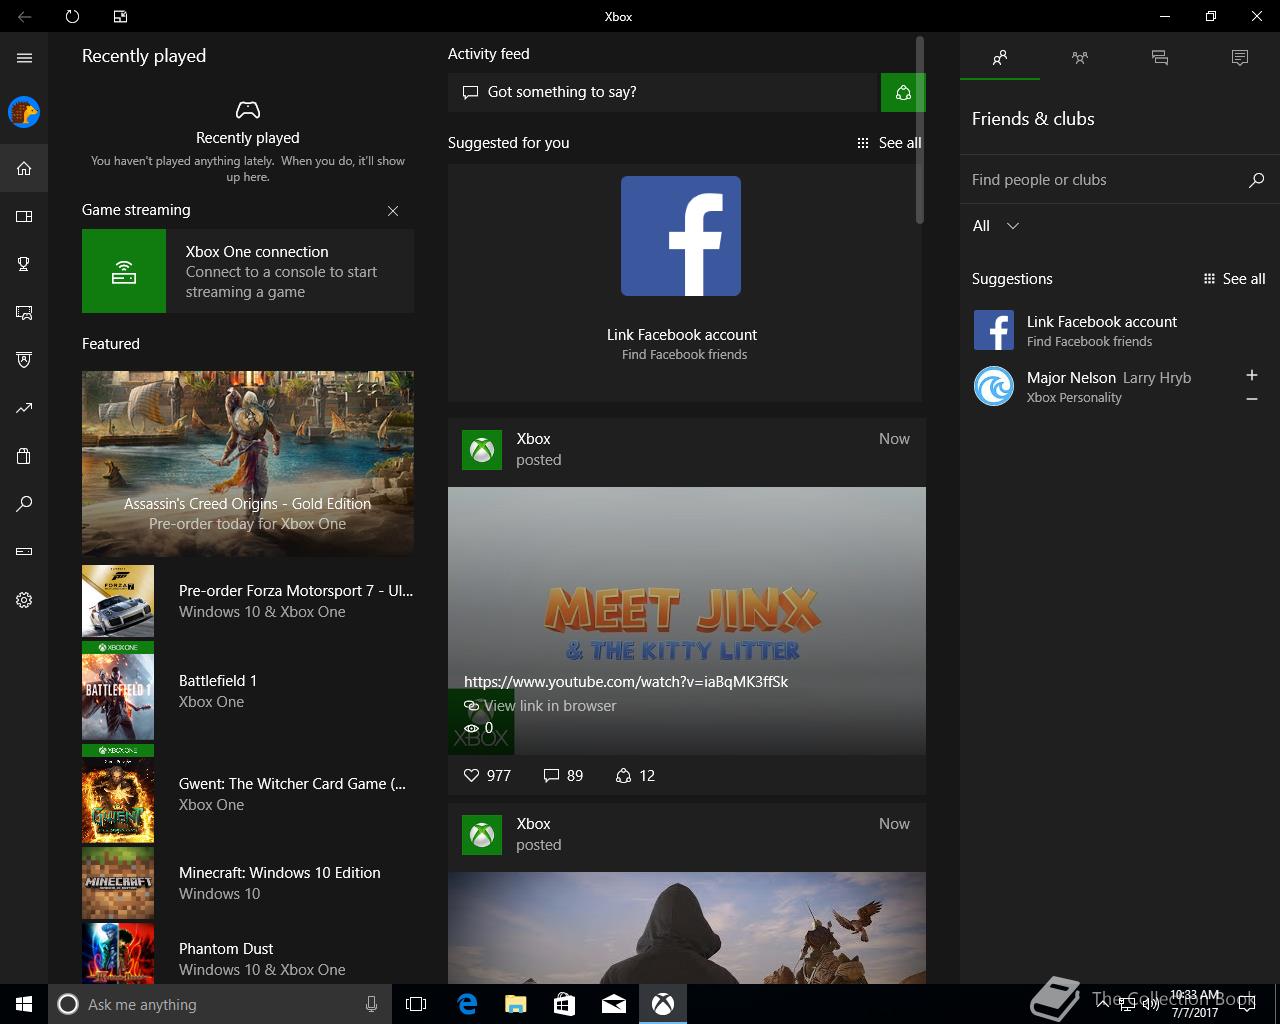Add Major Nelson with plus icon
The width and height of the screenshot is (1280, 1024).
click(x=1252, y=375)
